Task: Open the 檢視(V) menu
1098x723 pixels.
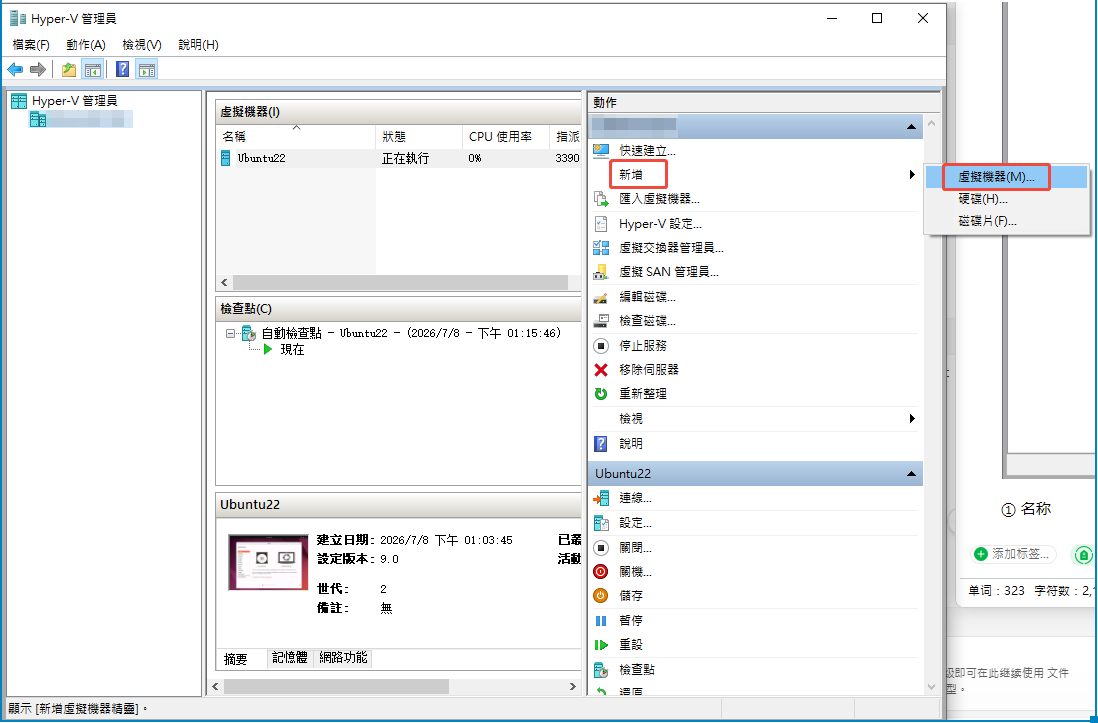Action: click(x=141, y=45)
